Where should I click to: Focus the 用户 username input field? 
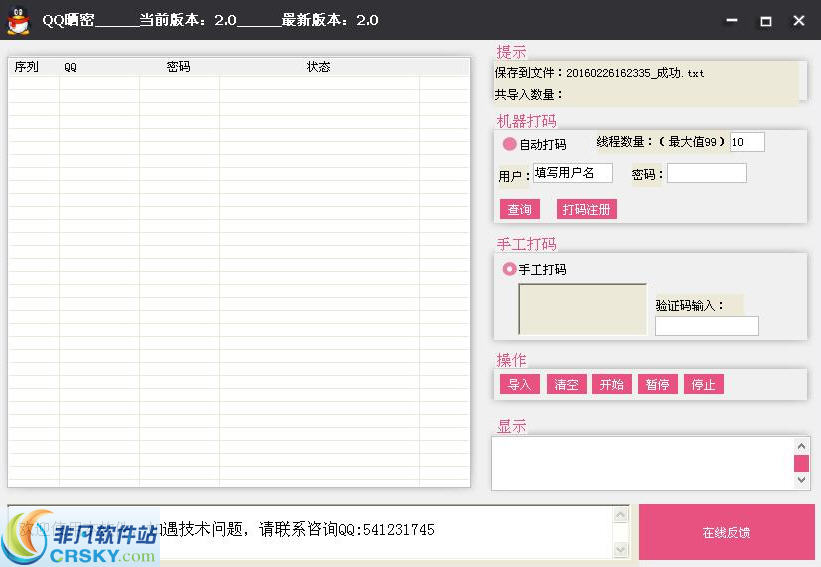(573, 173)
